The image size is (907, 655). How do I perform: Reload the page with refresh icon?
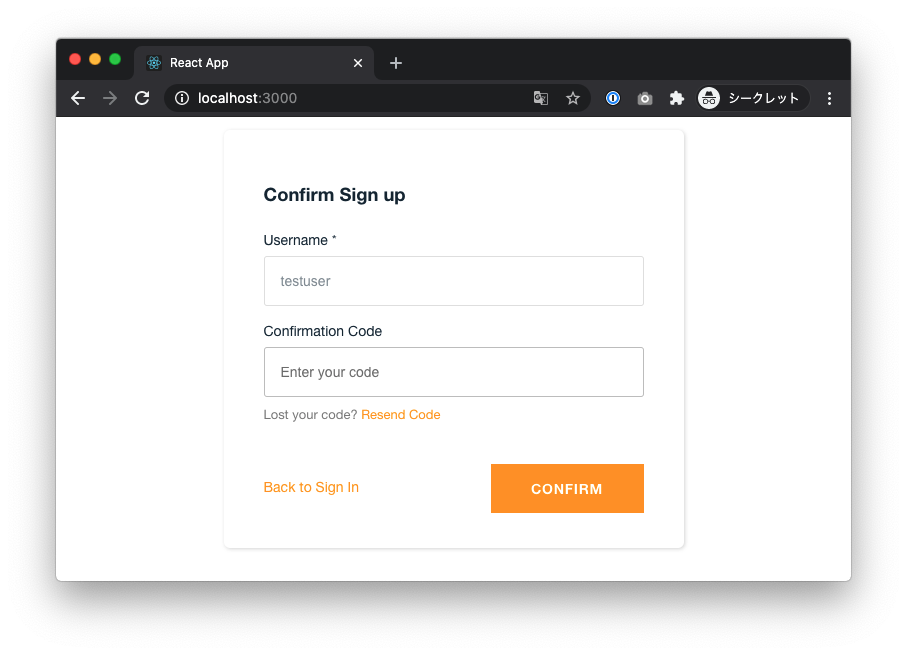pos(142,98)
